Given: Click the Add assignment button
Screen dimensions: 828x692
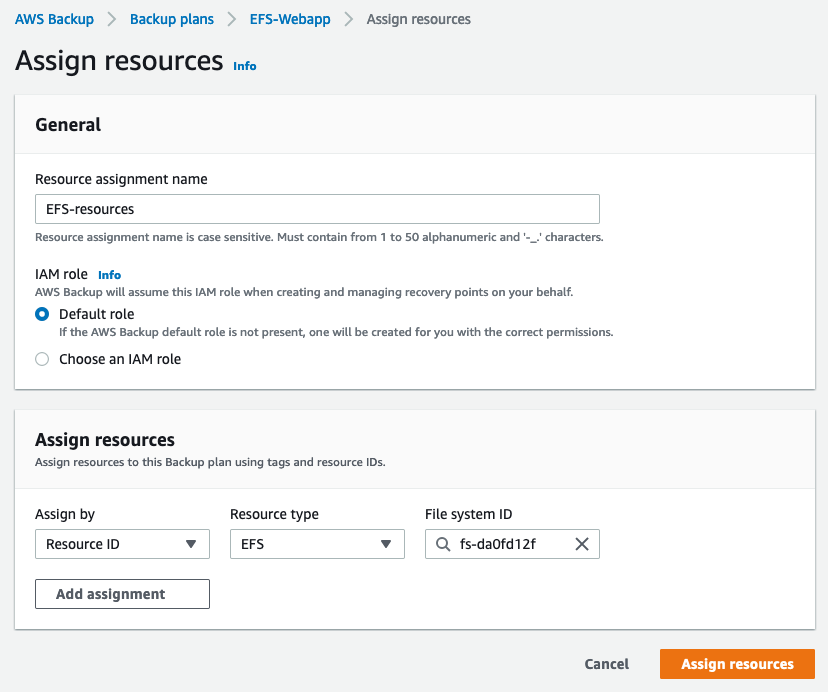Looking at the screenshot, I should click(x=122, y=594).
